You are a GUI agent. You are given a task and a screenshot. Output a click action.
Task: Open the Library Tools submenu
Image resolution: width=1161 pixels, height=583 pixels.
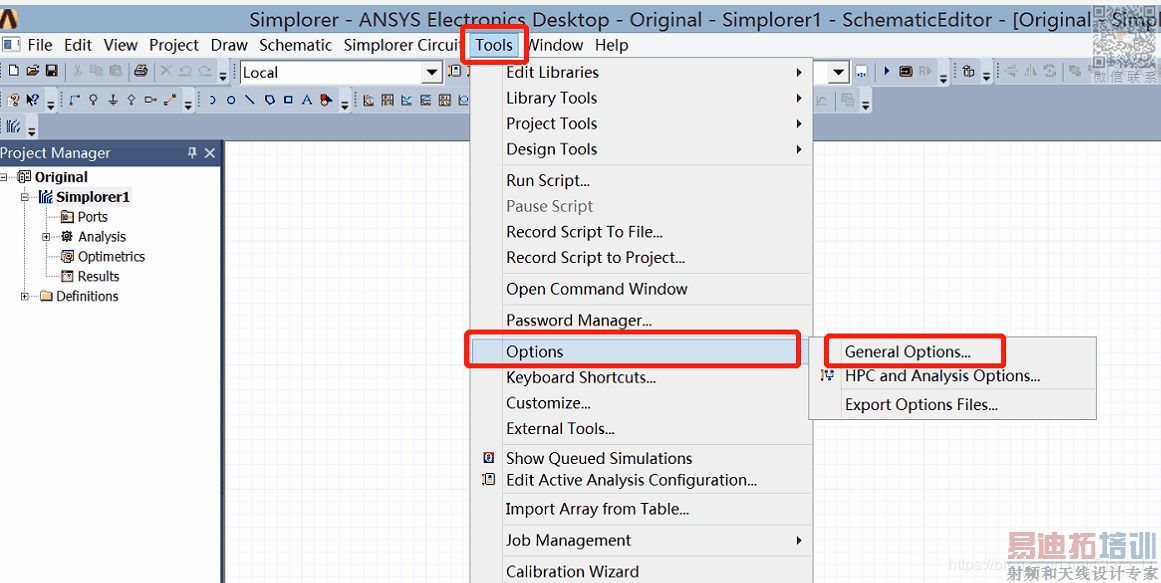(642, 98)
